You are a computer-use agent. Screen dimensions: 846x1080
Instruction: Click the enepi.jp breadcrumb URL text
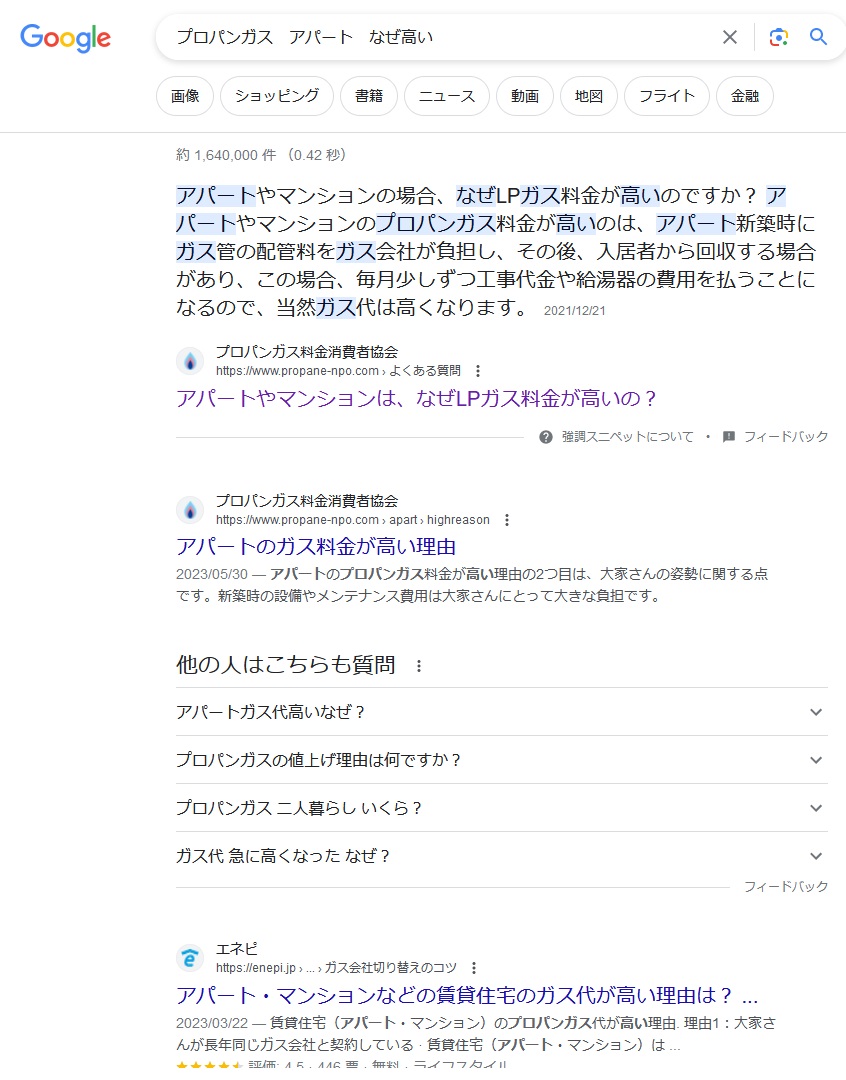336,968
